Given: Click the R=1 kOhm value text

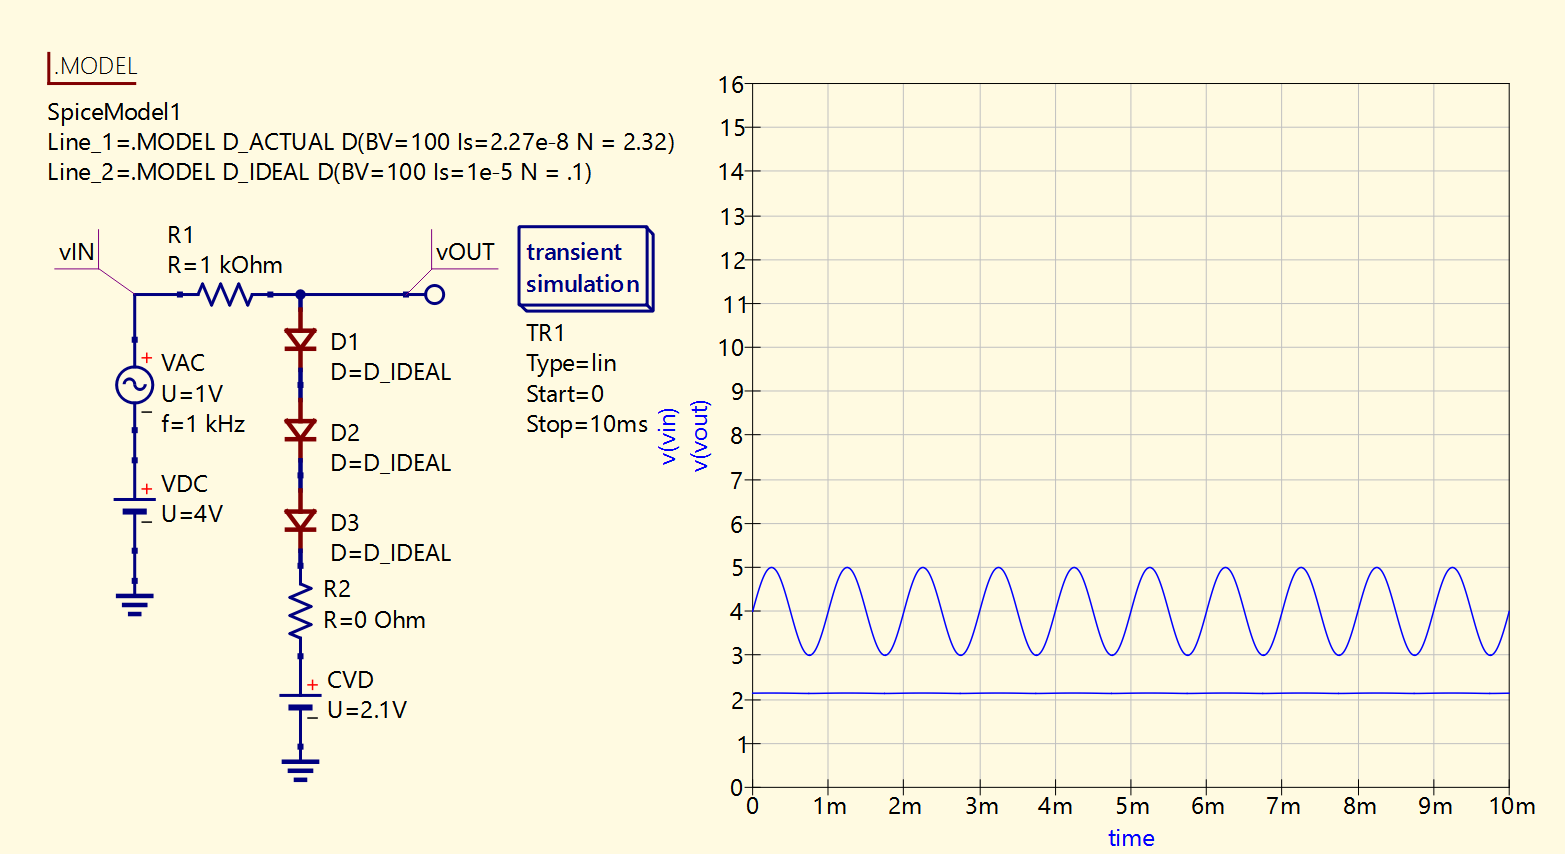Looking at the screenshot, I should [225, 265].
